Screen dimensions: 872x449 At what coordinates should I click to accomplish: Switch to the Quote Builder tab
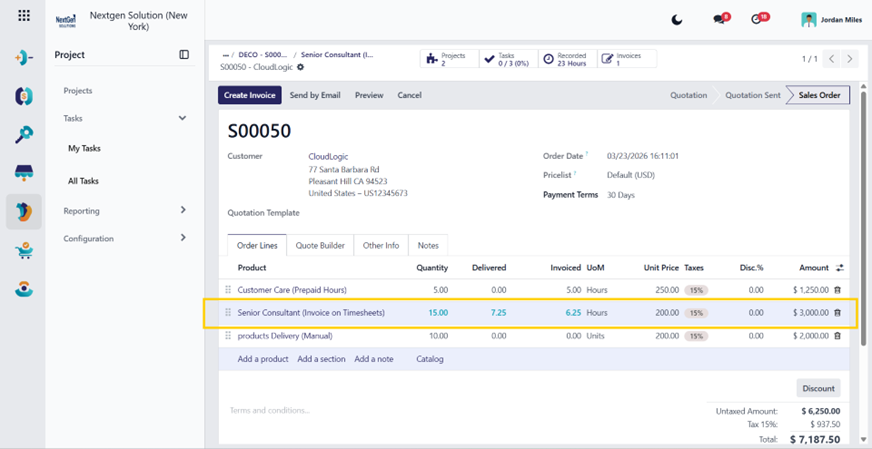(x=320, y=245)
